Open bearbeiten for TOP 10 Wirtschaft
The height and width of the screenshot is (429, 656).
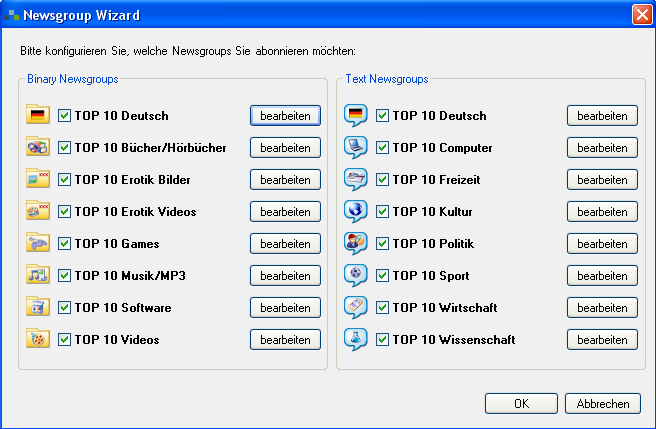coord(602,308)
